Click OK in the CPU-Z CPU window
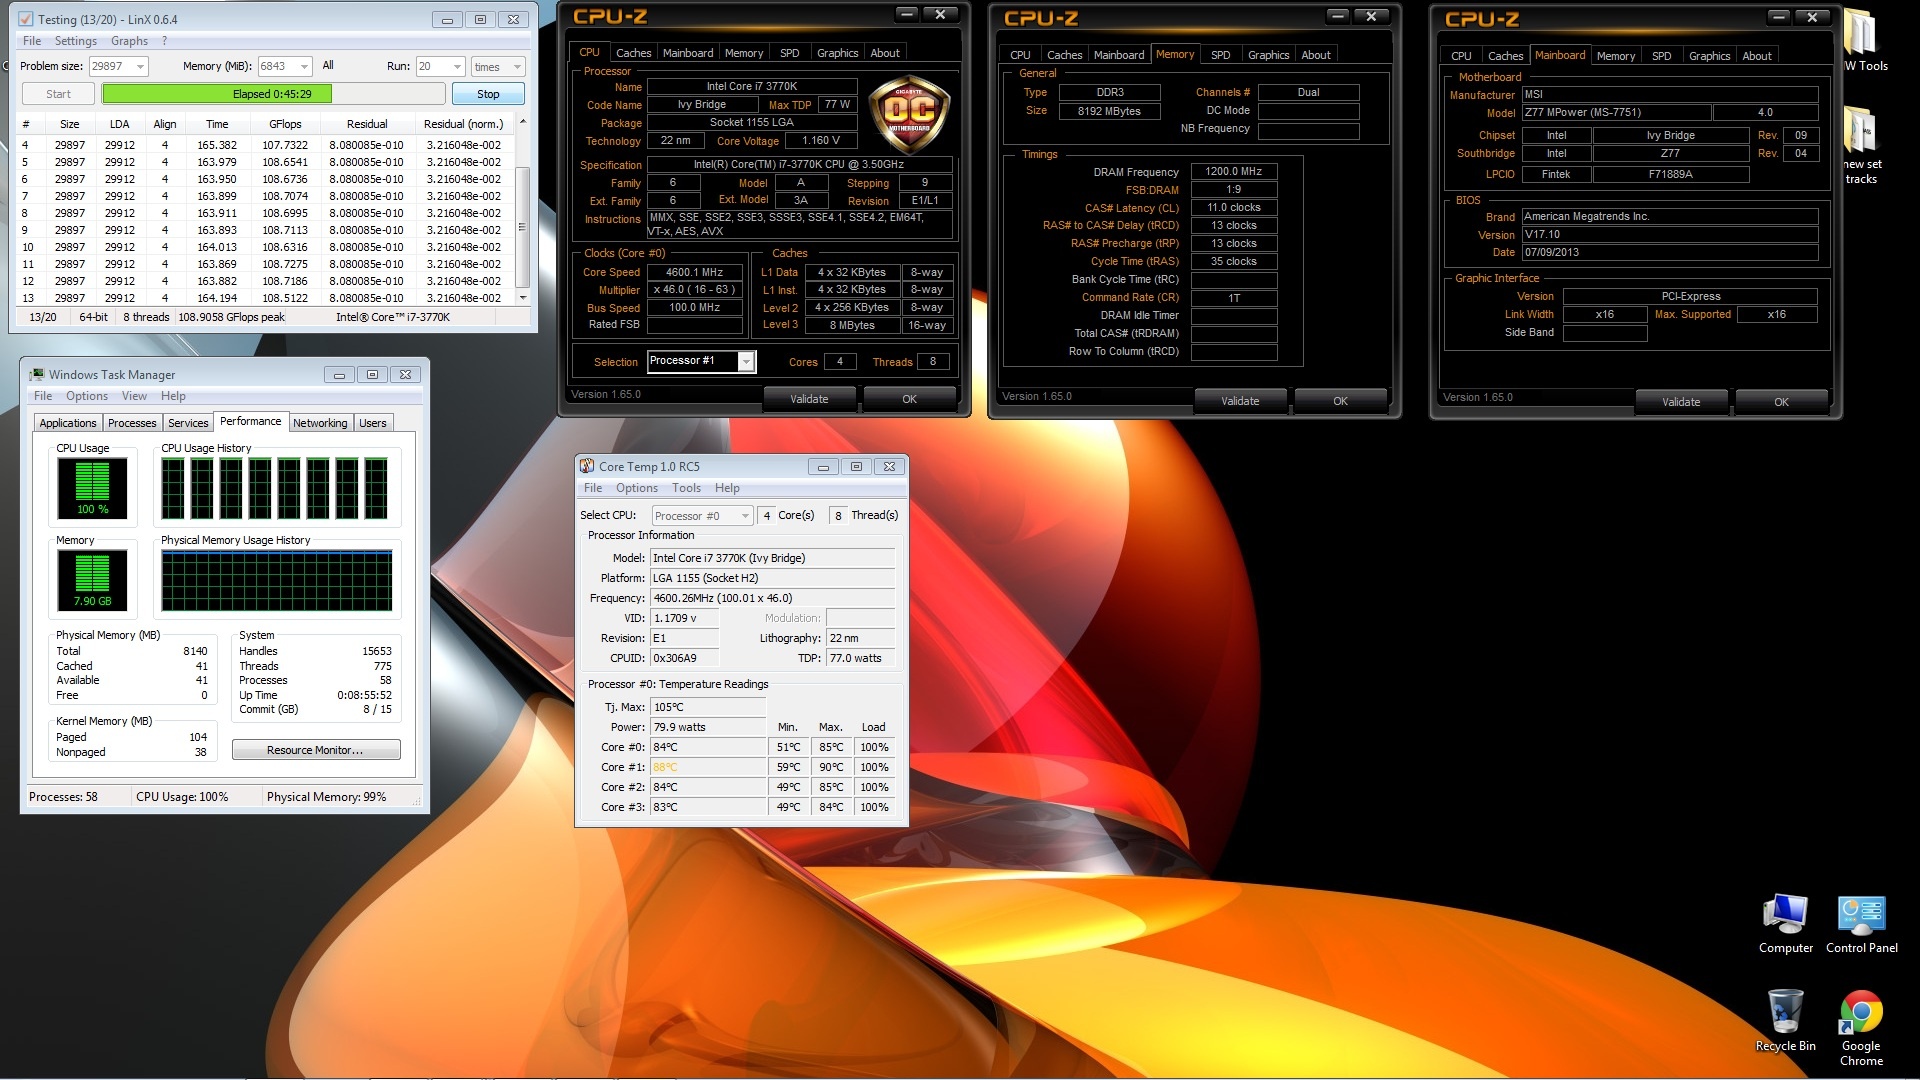This screenshot has width=1920, height=1080. [909, 399]
